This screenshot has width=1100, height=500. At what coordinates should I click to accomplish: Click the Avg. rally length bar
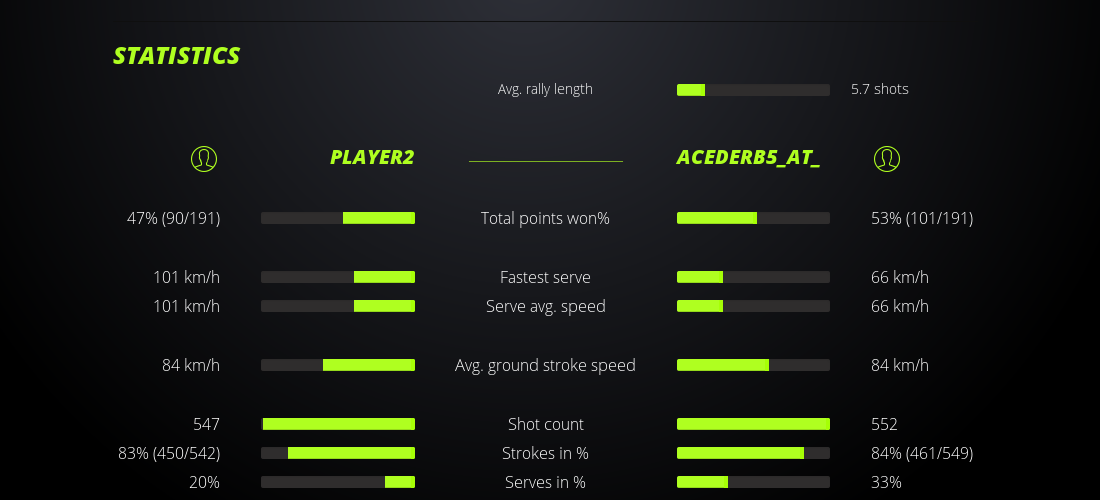coord(753,90)
